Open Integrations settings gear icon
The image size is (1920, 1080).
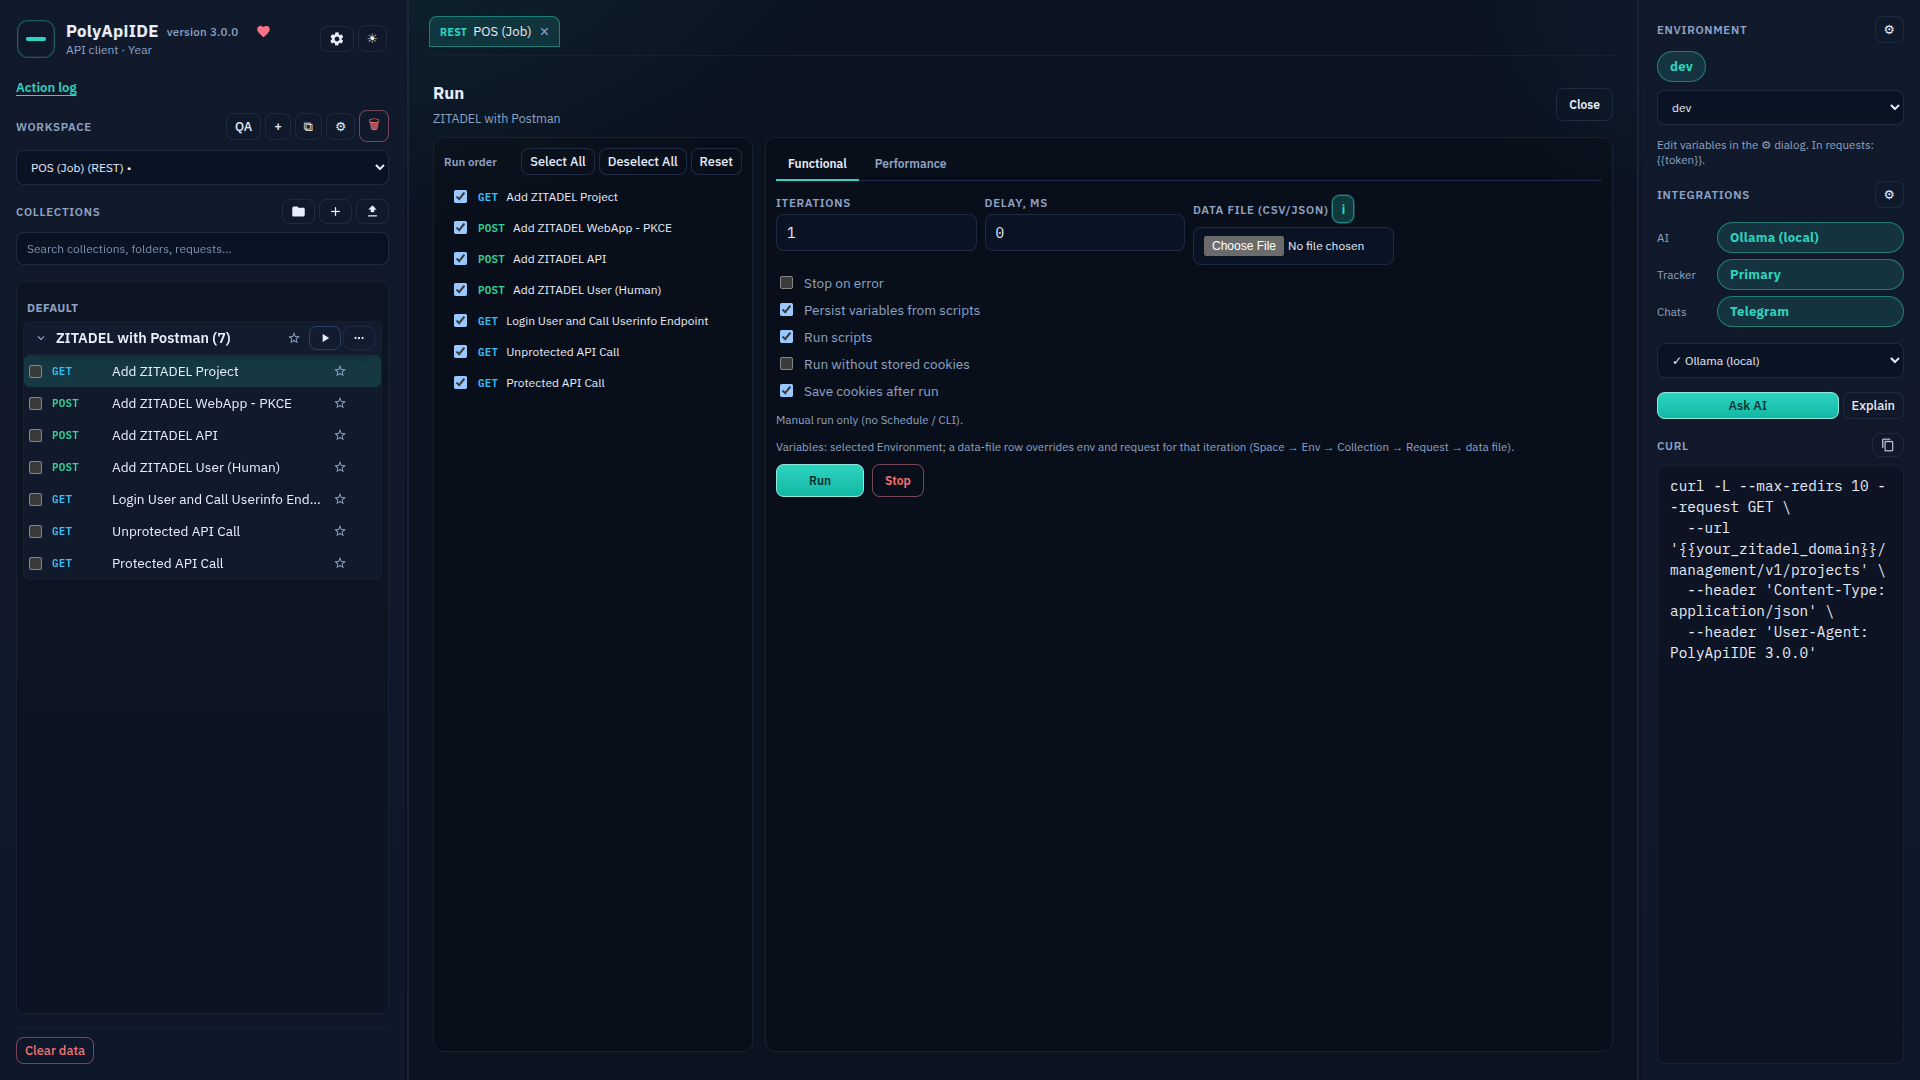tap(1889, 195)
